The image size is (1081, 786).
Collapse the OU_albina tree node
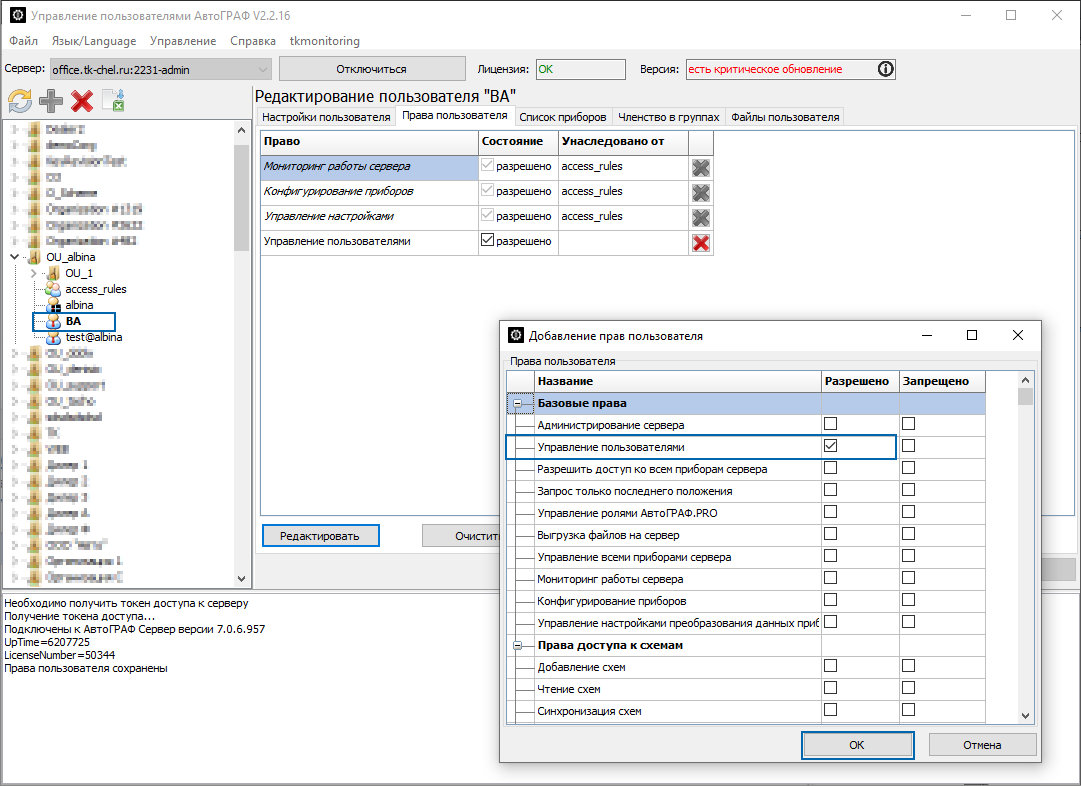click(x=14, y=257)
